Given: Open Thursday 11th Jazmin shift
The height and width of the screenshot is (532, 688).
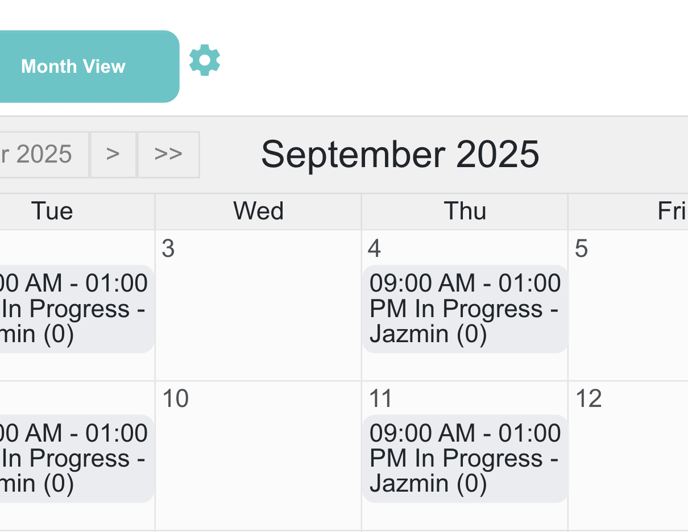Looking at the screenshot, I should pos(465,458).
